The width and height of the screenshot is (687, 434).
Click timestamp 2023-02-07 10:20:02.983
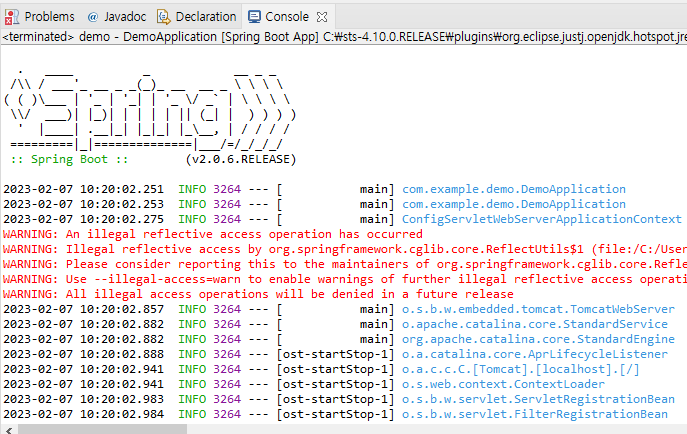tap(83, 399)
